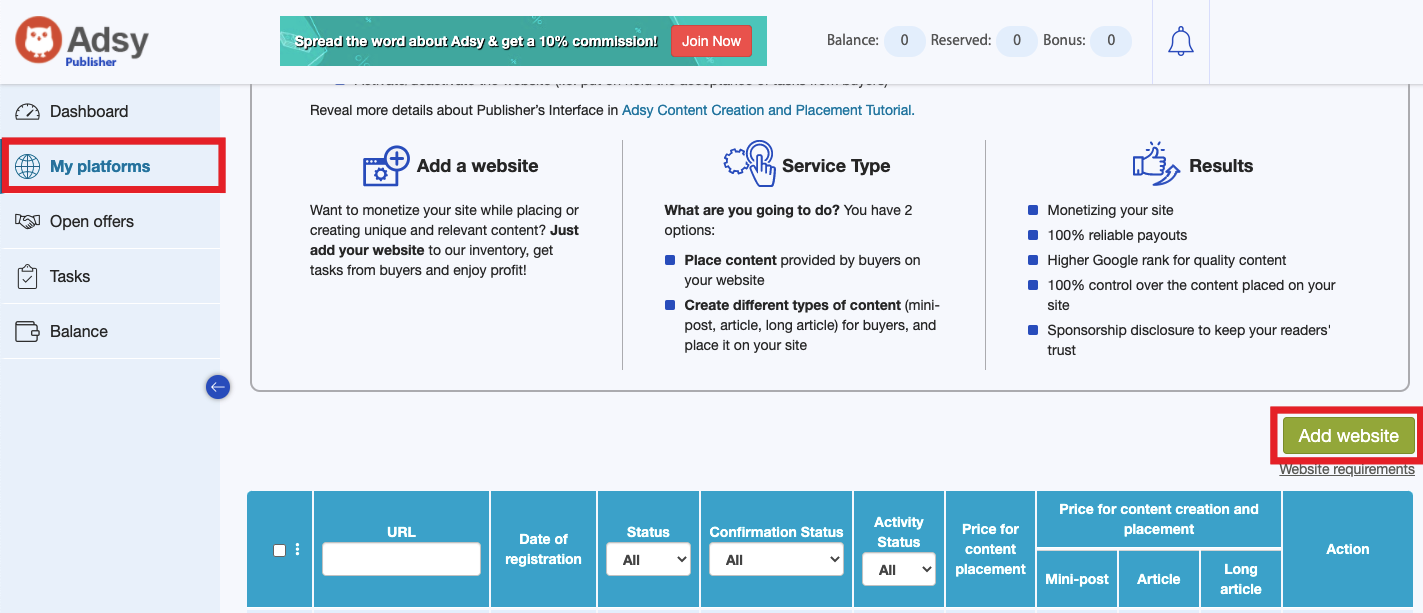1423x613 pixels.
Task: Click the Results thumbs-up icon
Action: click(1156, 164)
